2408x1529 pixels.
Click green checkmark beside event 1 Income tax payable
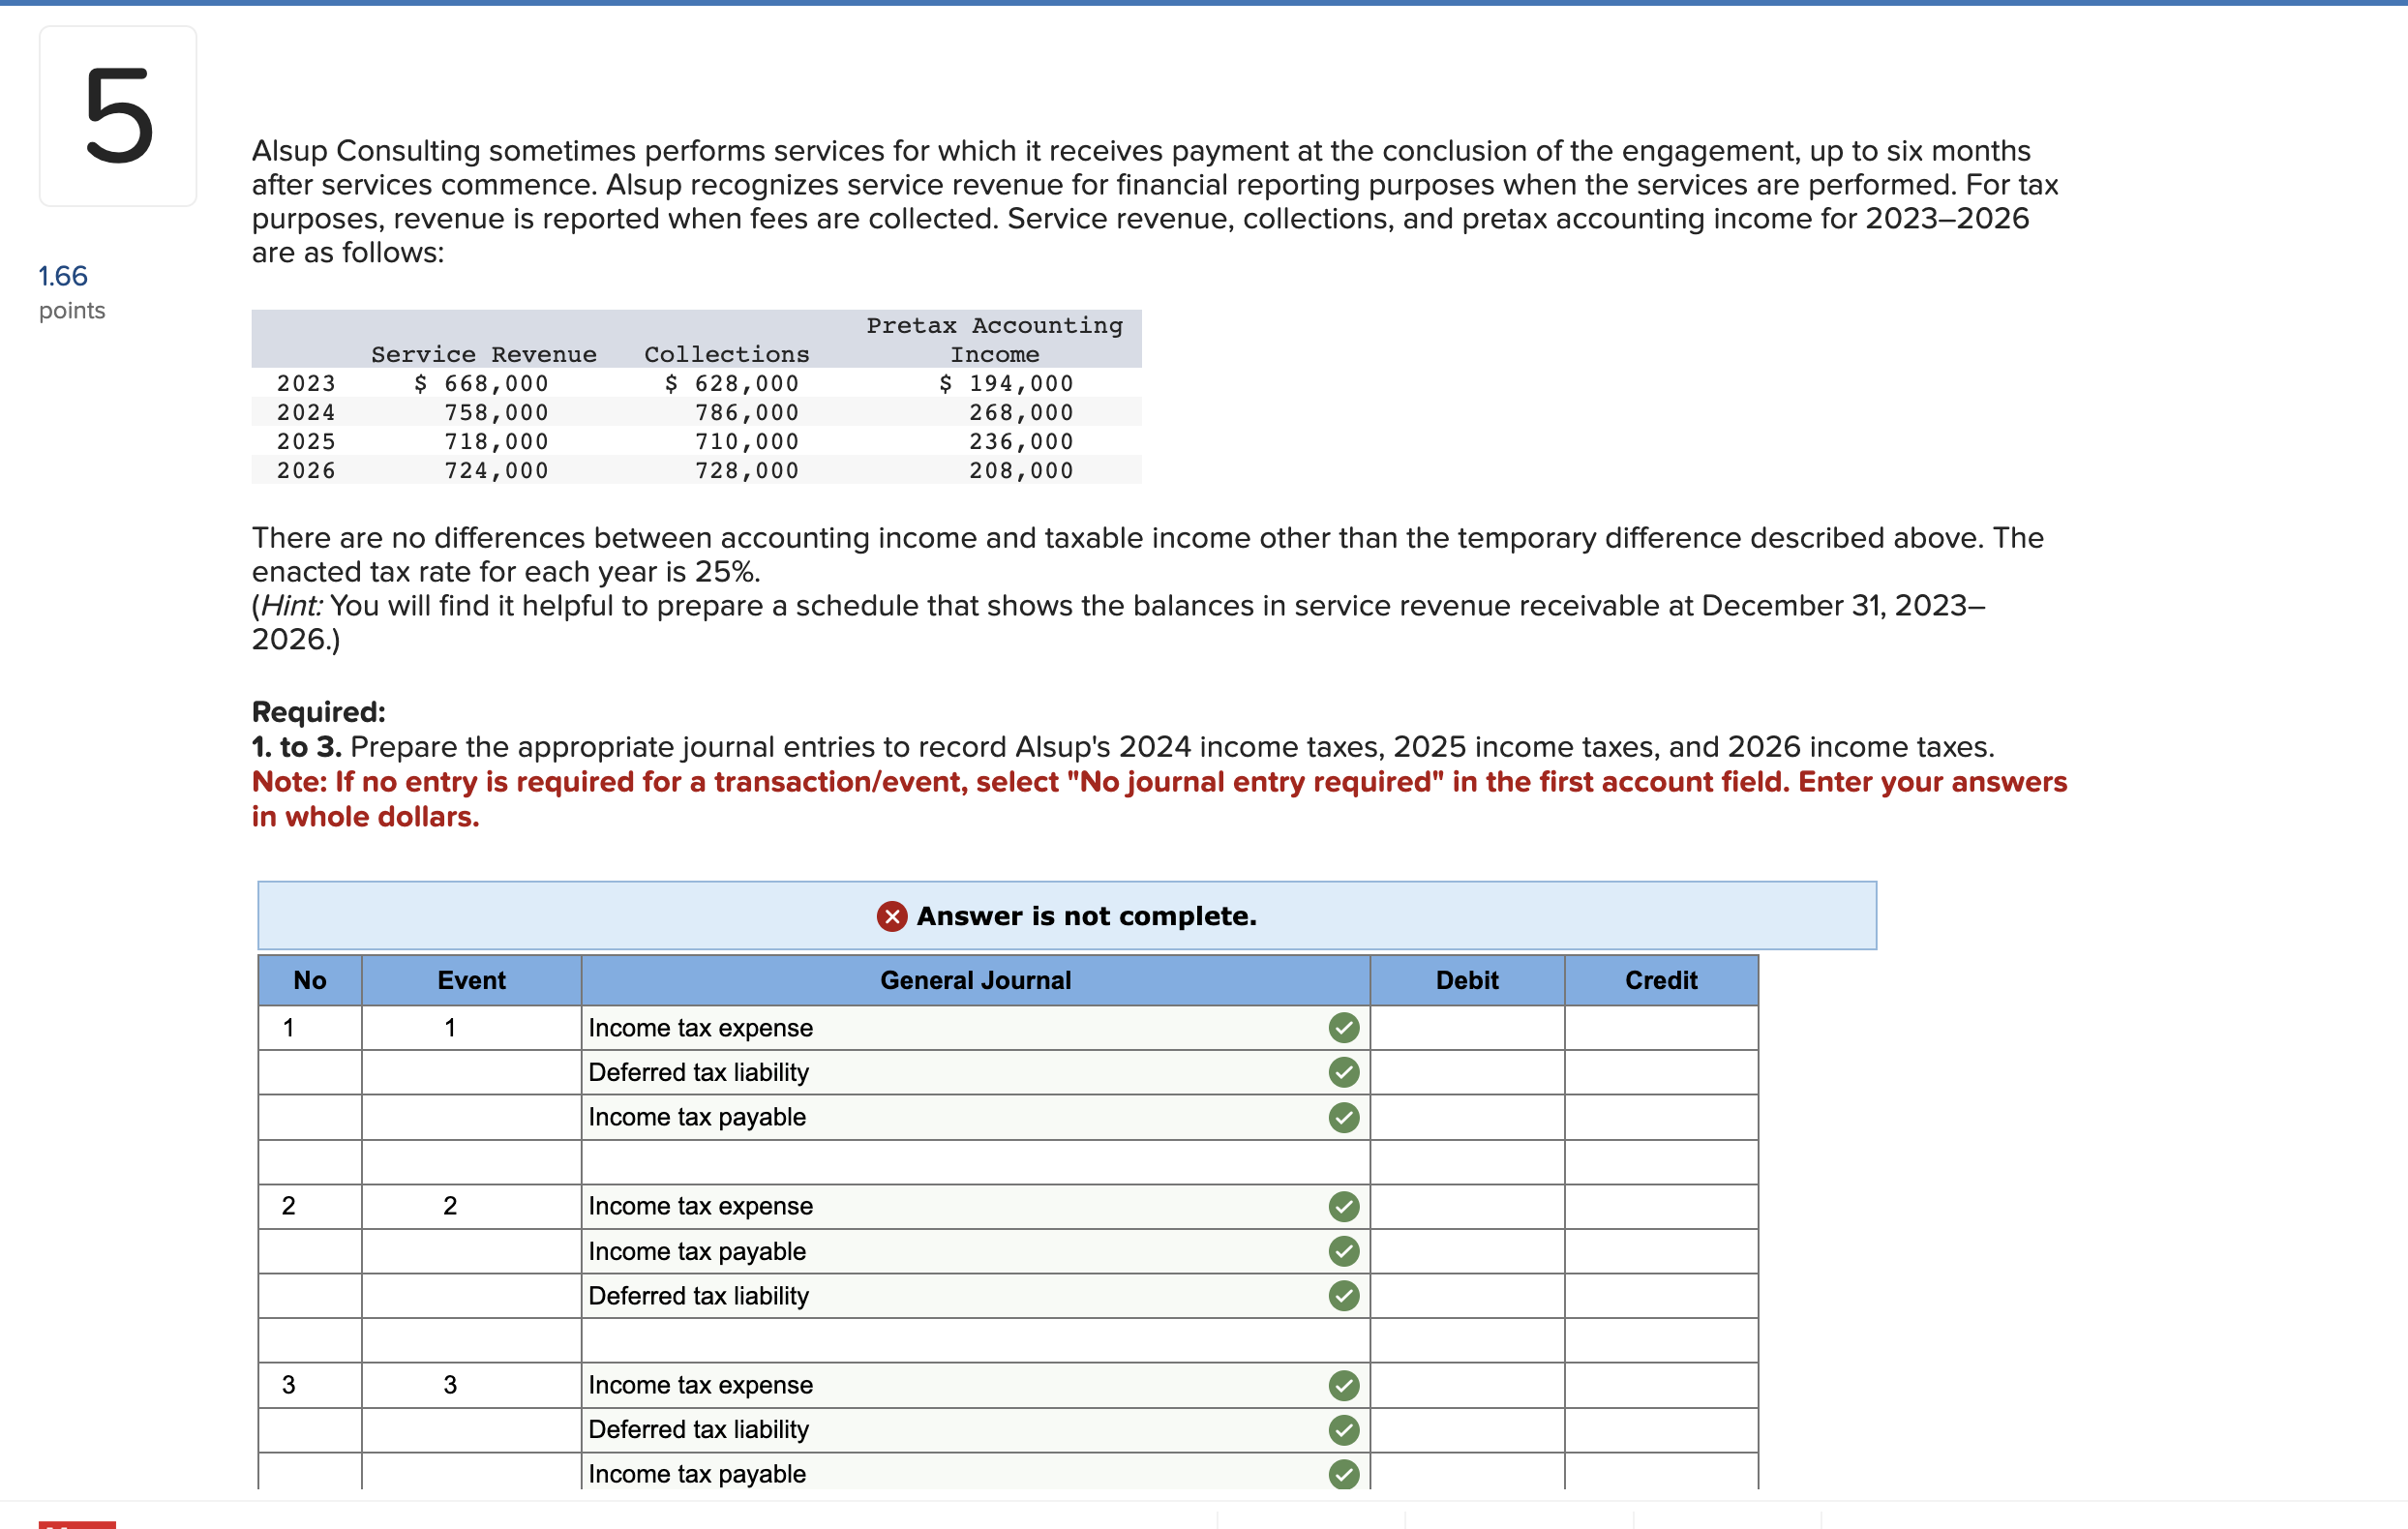pyautogui.click(x=1343, y=1117)
